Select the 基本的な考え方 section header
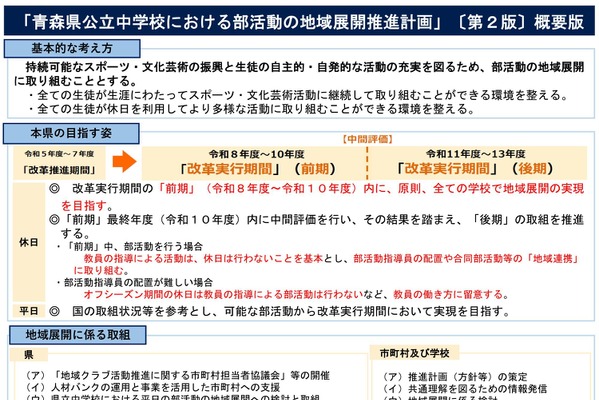 [72, 49]
